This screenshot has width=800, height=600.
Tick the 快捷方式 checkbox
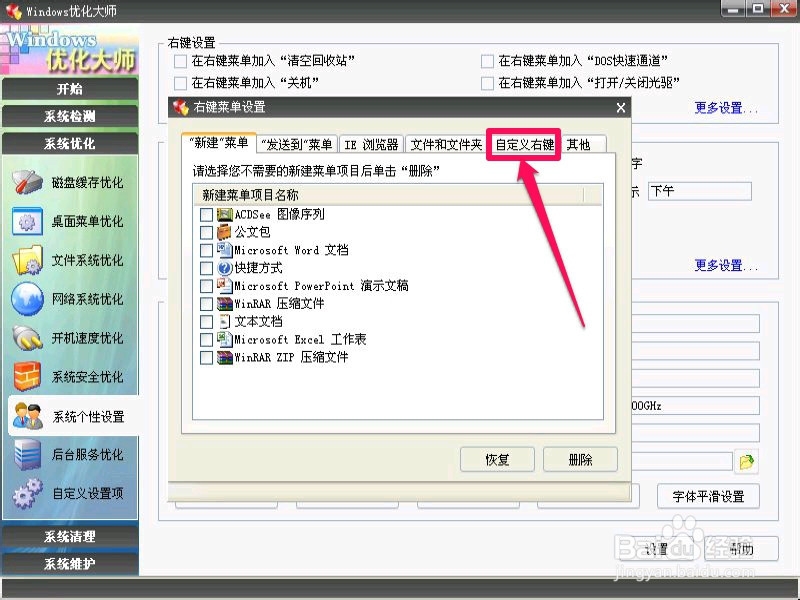pos(206,268)
